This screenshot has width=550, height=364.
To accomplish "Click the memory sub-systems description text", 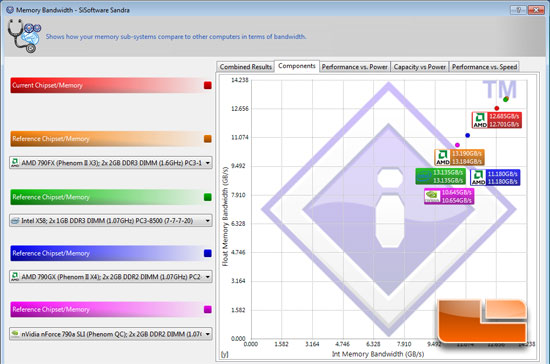I will pyautogui.click(x=176, y=36).
